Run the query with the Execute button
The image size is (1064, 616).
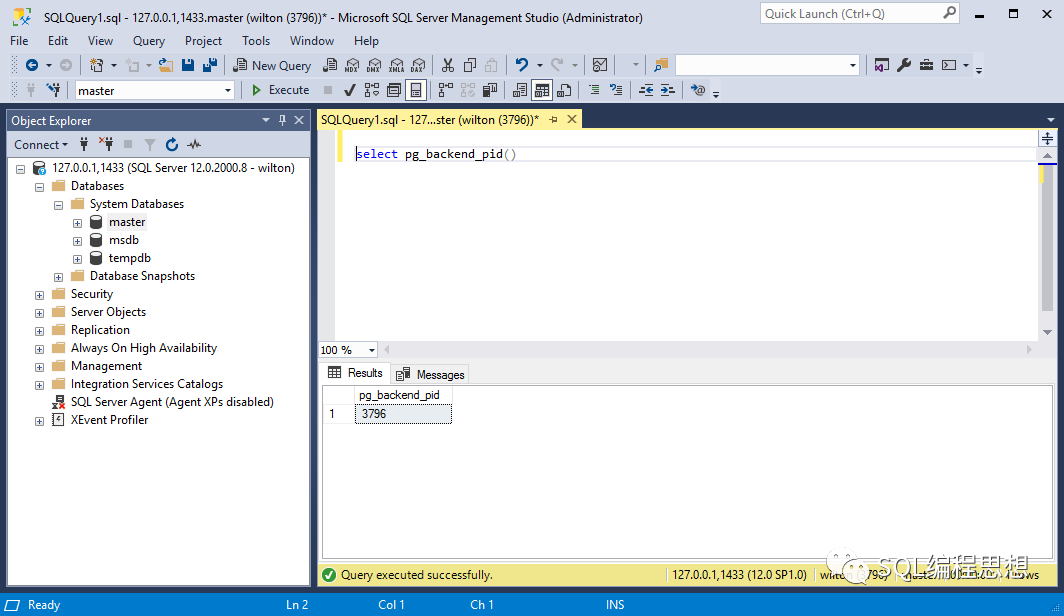click(279, 90)
